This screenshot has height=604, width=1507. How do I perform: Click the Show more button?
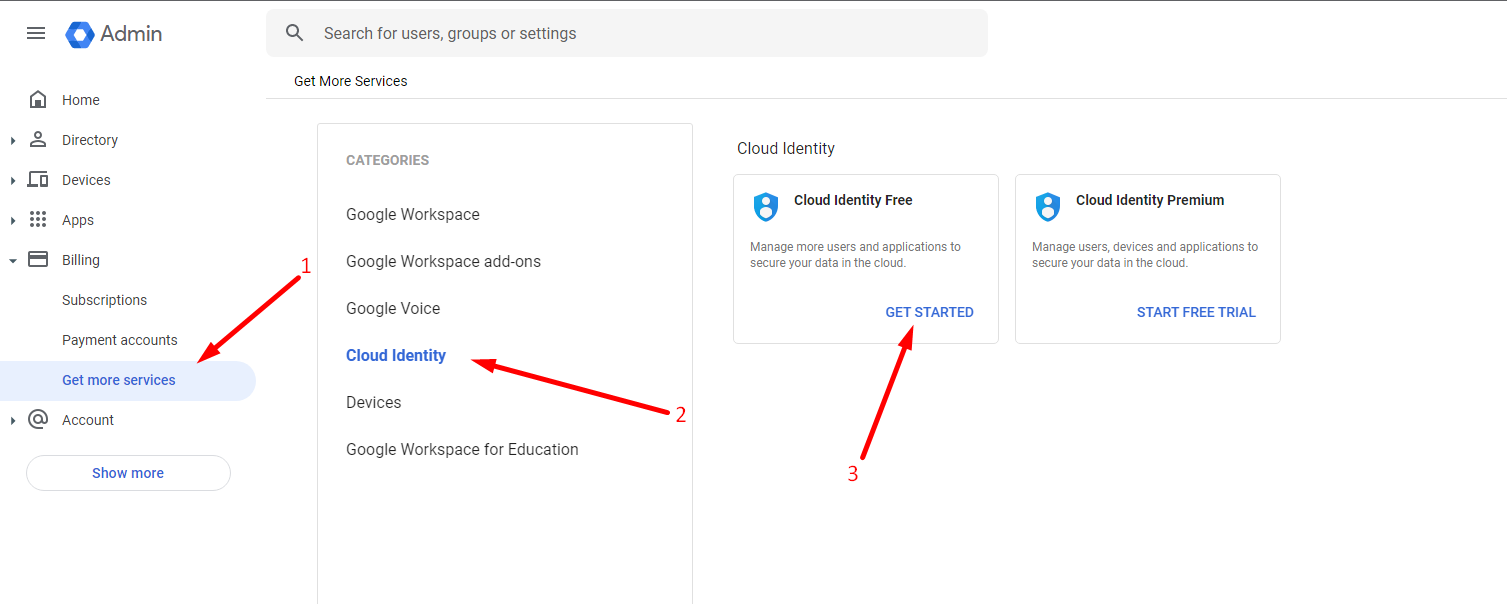click(128, 473)
